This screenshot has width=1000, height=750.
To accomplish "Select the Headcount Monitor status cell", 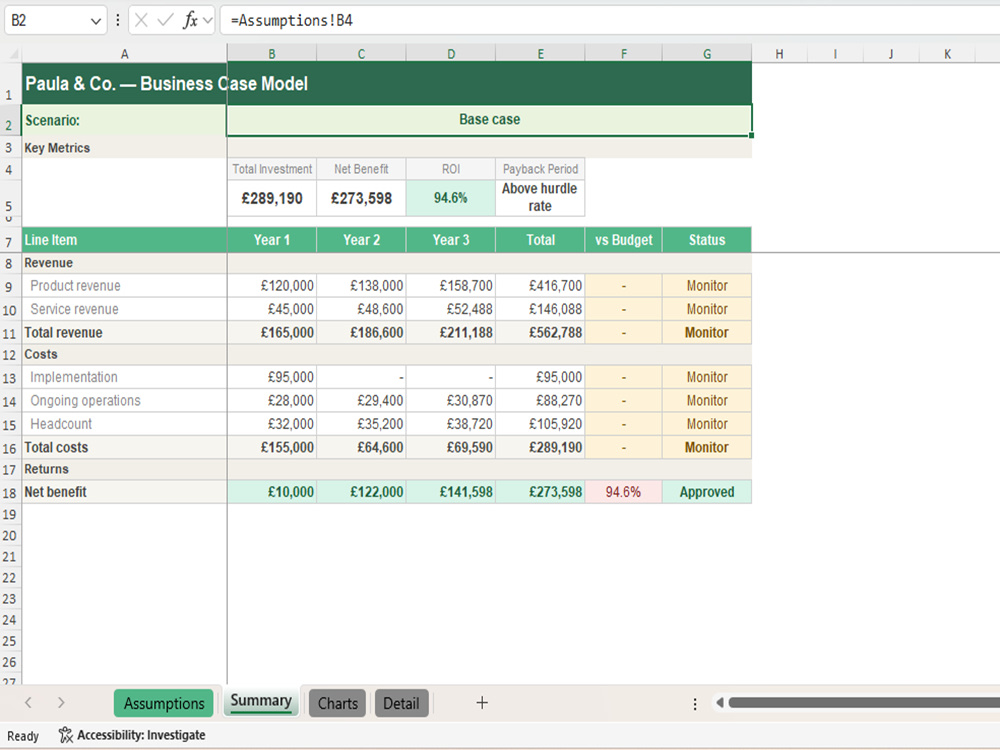I will (x=707, y=424).
